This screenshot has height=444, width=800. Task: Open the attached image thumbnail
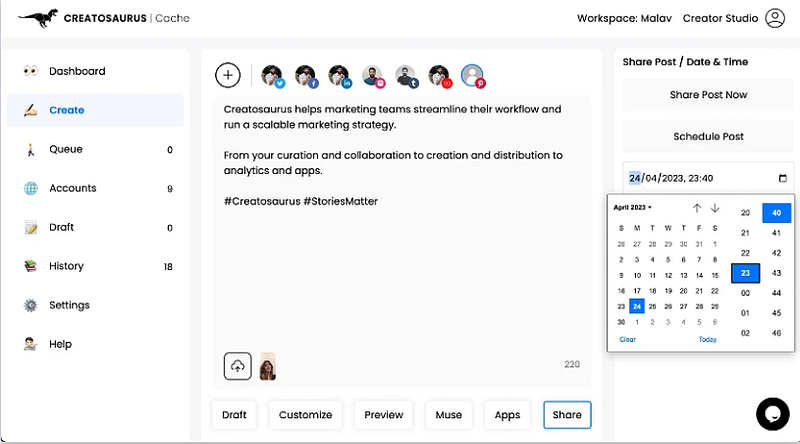click(268, 366)
